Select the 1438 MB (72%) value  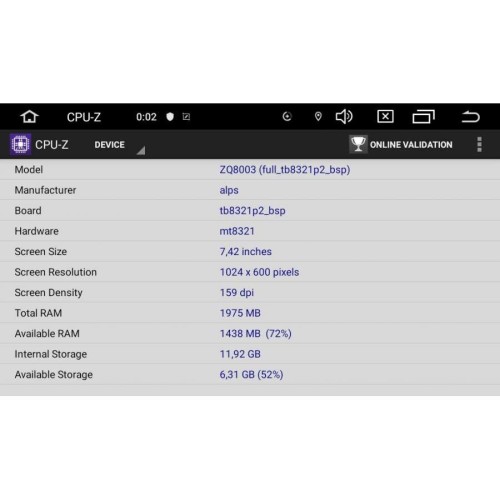[x=256, y=334]
